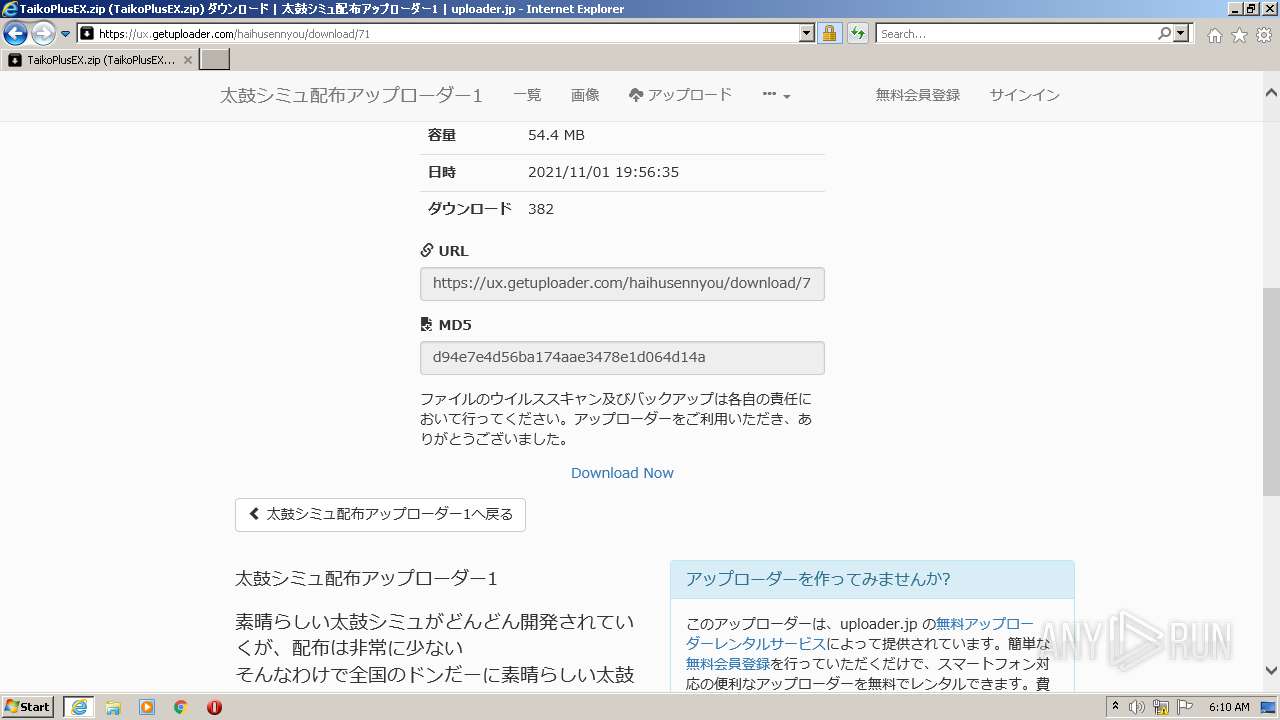Open the 一覧 navigation item
The image size is (1280, 720).
527,95
